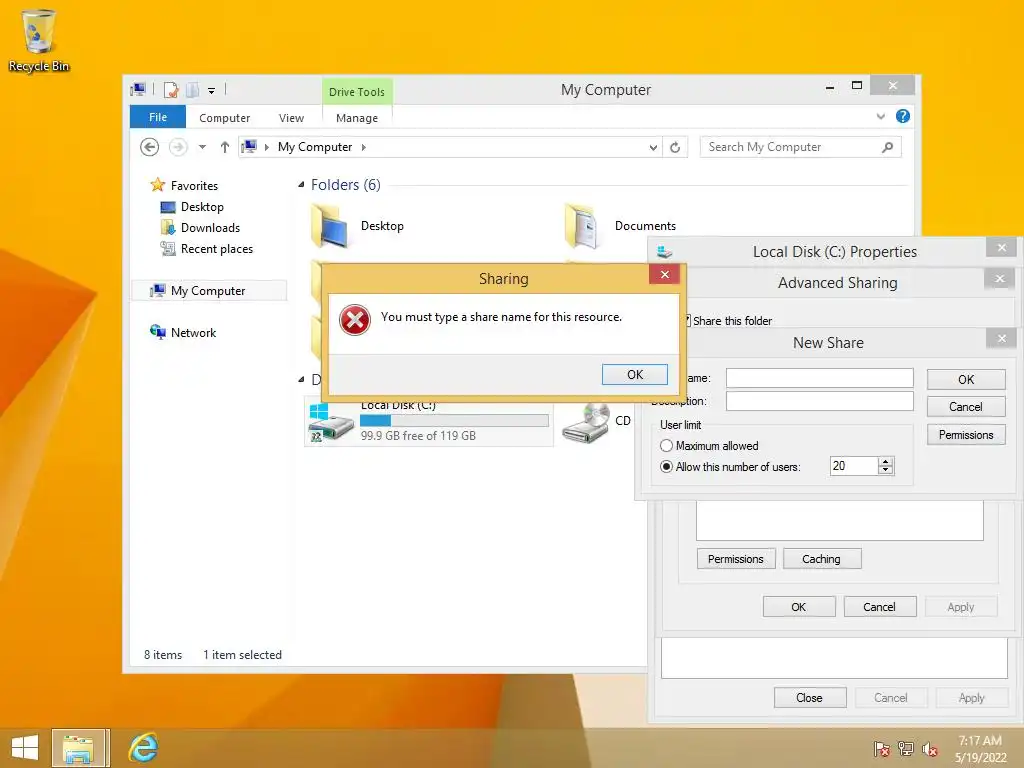Viewport: 1024px width, 768px height.
Task: Click the Help question mark icon
Action: click(903, 116)
